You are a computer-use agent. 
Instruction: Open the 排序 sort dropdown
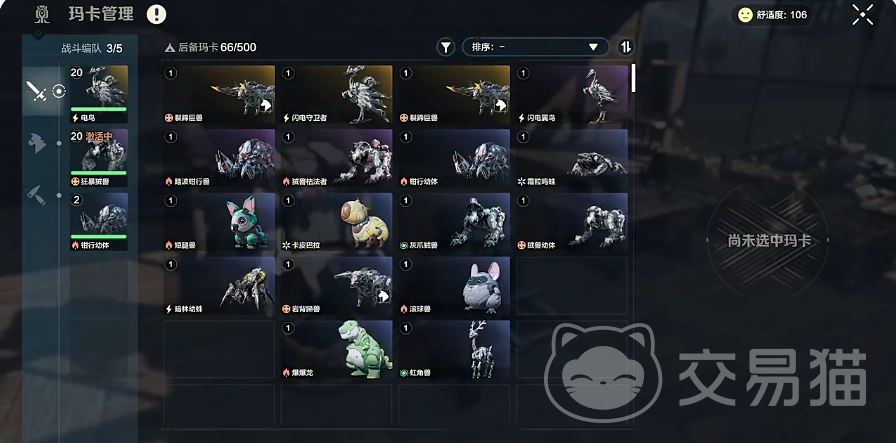(x=535, y=47)
